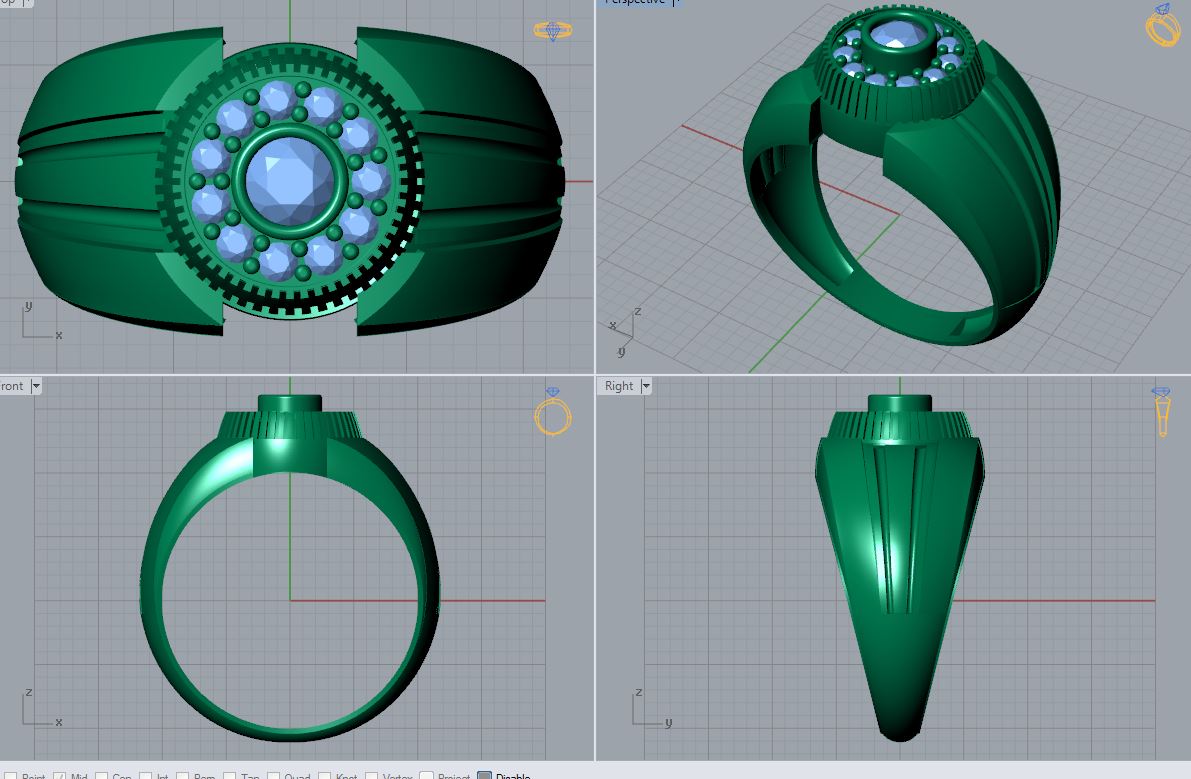
Task: Open the Right viewport dropdown arrow
Action: coord(646,386)
